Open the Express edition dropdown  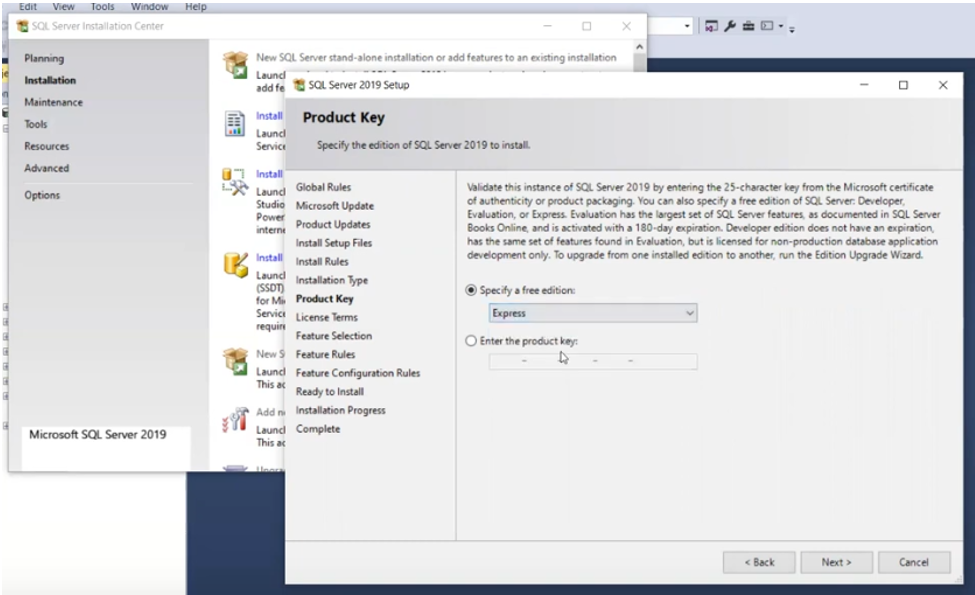pyautogui.click(x=690, y=313)
